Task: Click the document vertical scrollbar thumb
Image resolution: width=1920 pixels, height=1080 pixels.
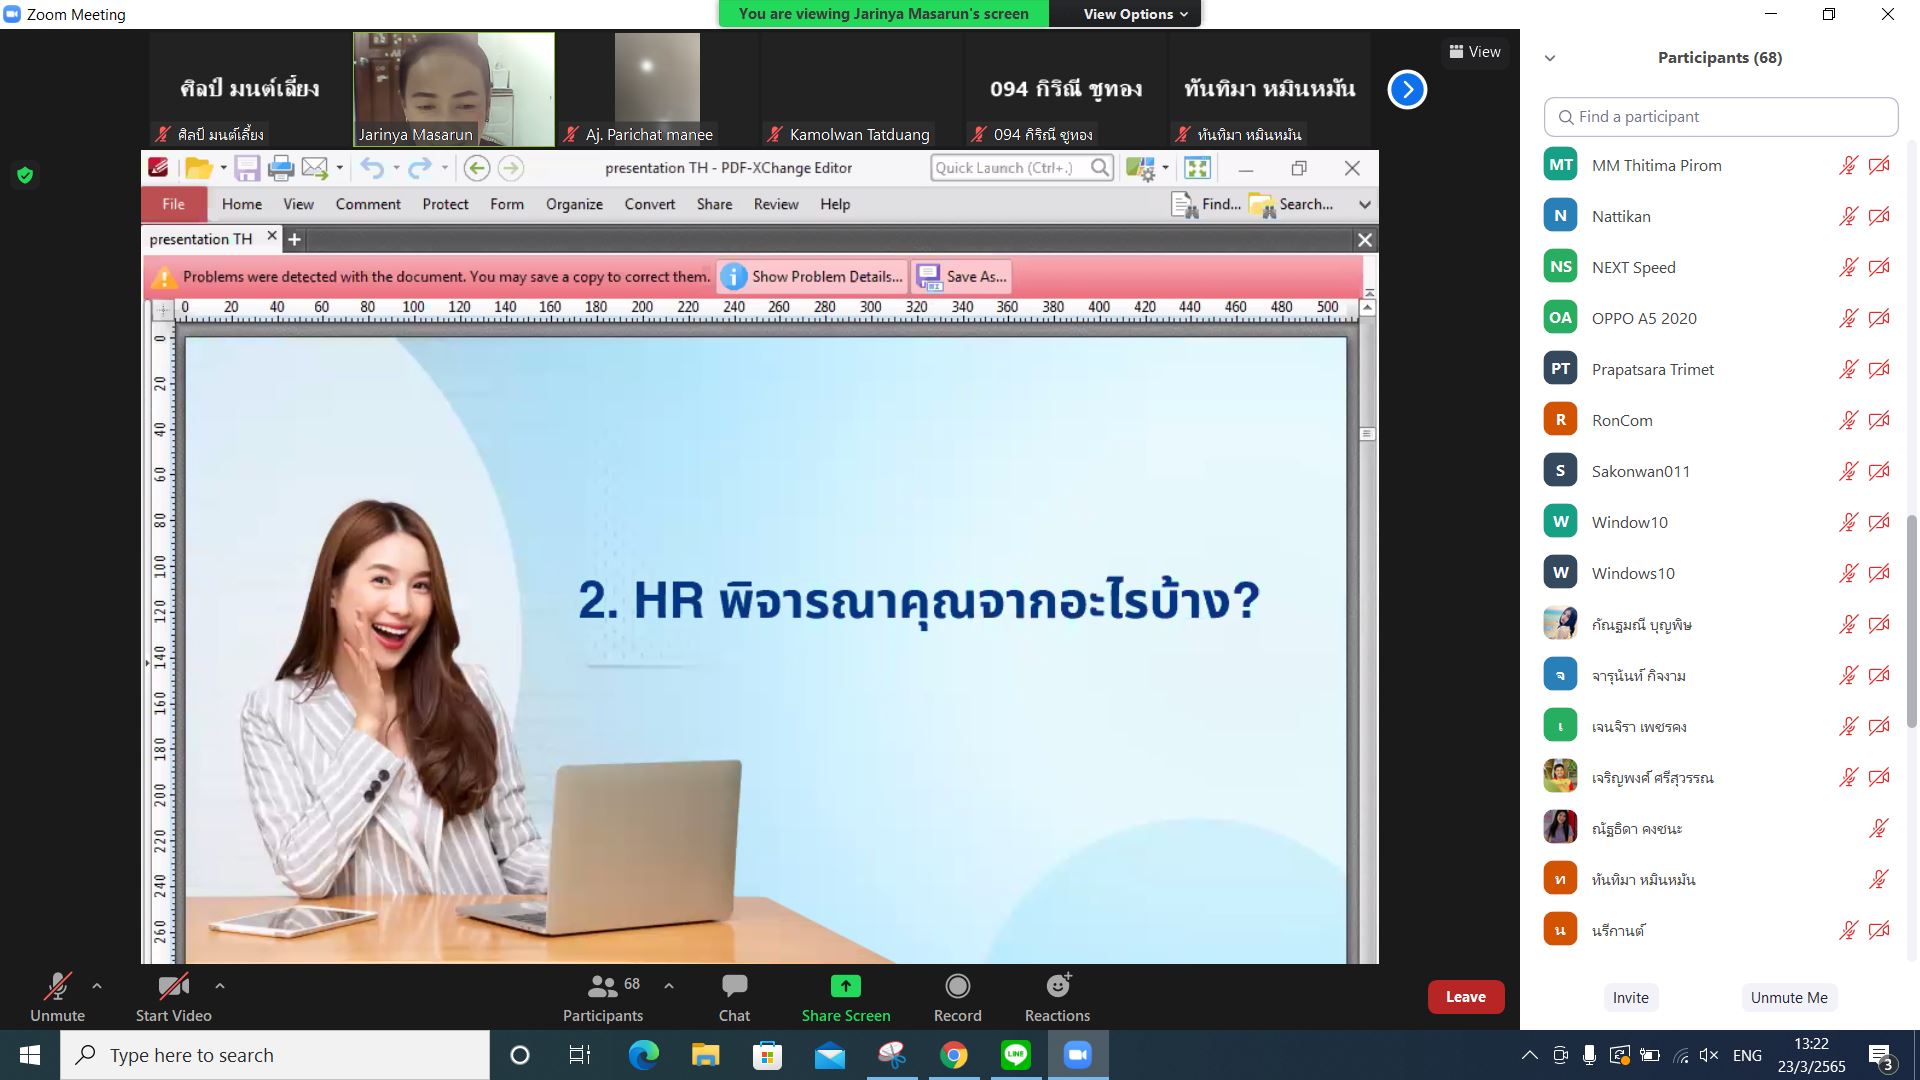Action: pyautogui.click(x=1367, y=434)
